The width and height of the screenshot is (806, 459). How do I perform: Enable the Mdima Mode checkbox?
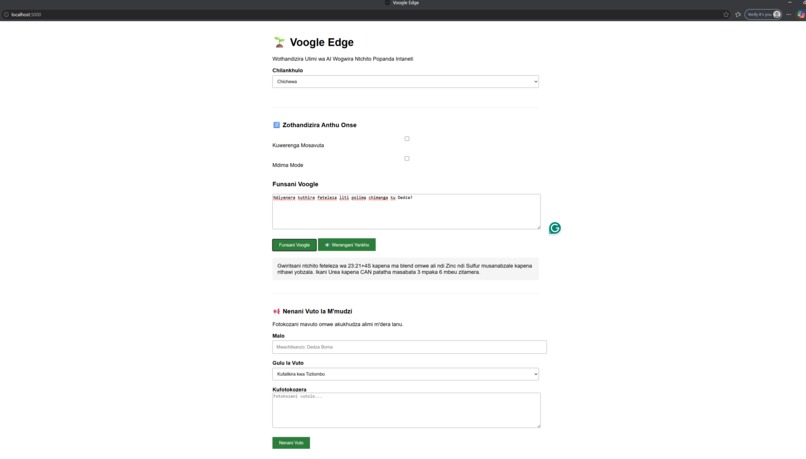tap(407, 158)
